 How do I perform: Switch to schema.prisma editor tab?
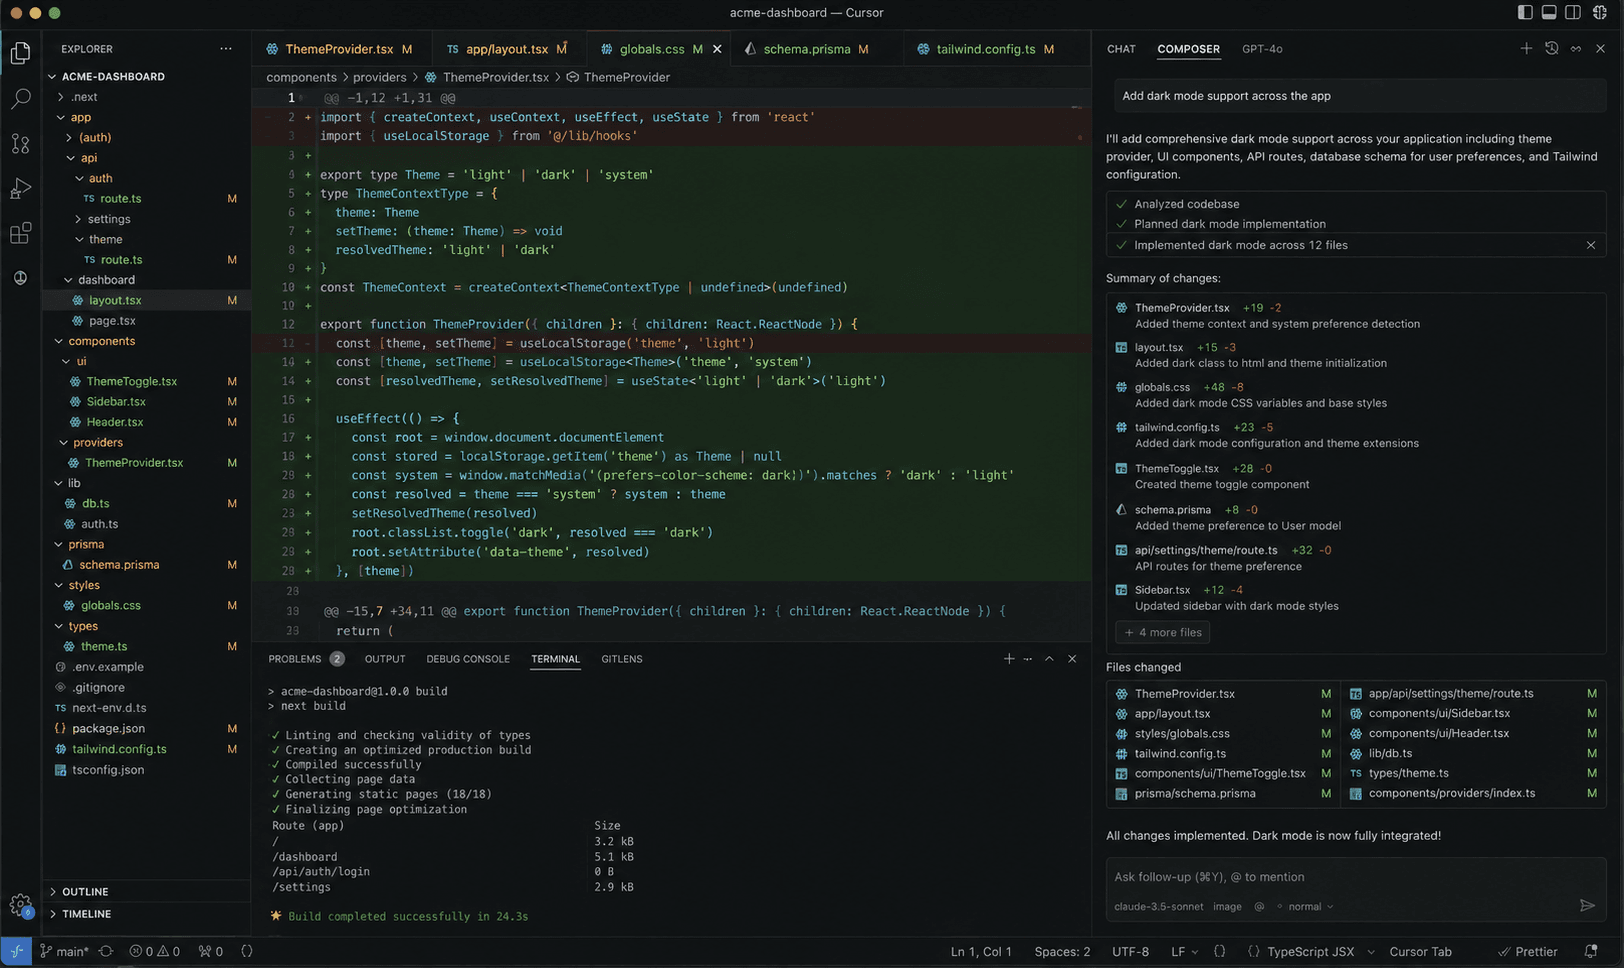pyautogui.click(x=806, y=49)
